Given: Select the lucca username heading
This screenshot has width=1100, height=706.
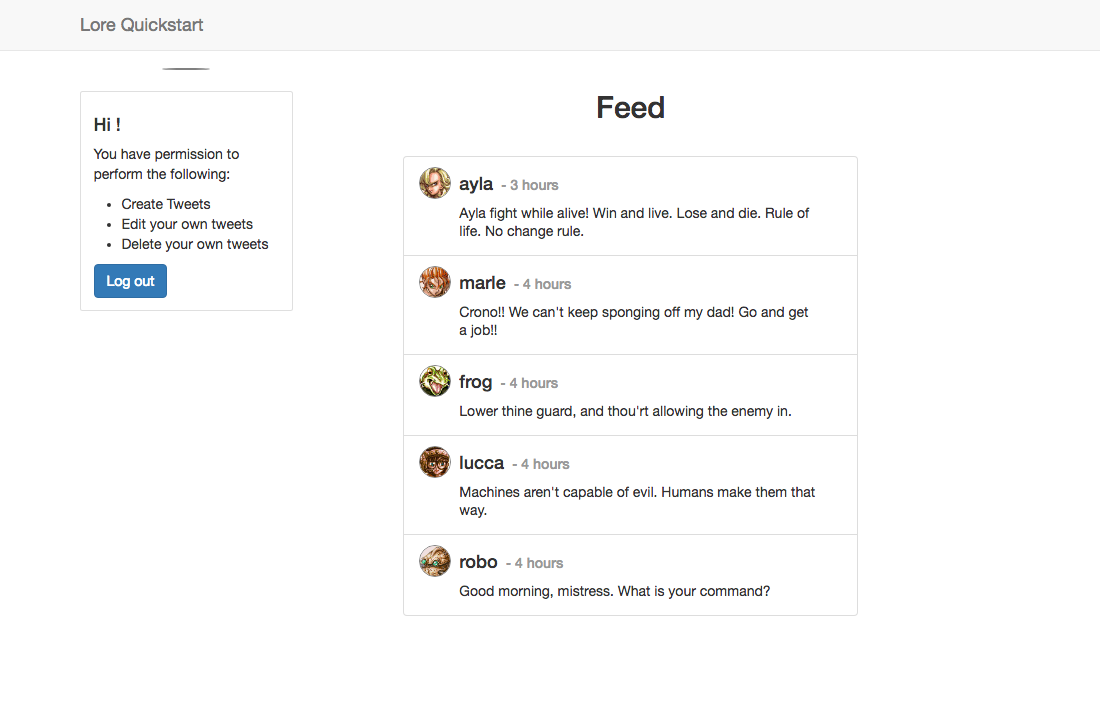Looking at the screenshot, I should (481, 463).
